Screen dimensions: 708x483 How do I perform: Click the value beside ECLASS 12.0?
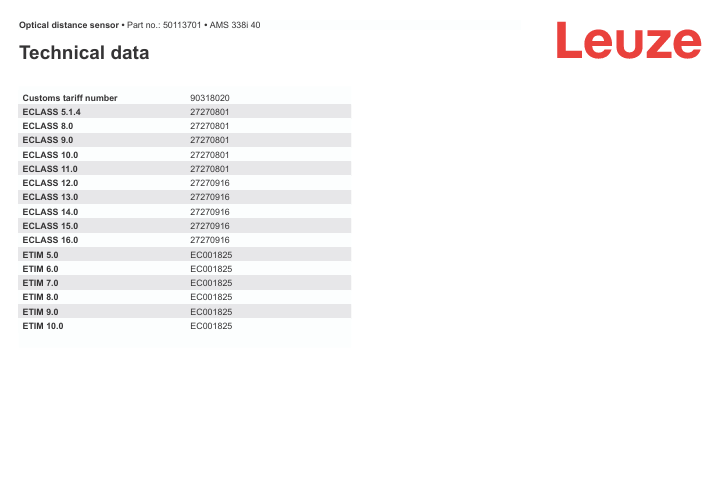coord(210,183)
